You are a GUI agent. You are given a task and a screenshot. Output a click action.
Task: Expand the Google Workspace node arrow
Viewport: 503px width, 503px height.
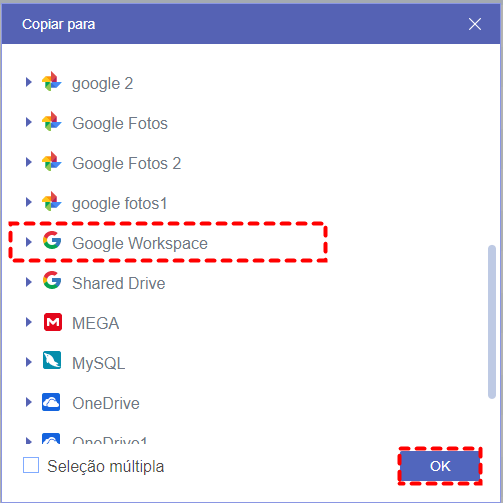click(29, 242)
